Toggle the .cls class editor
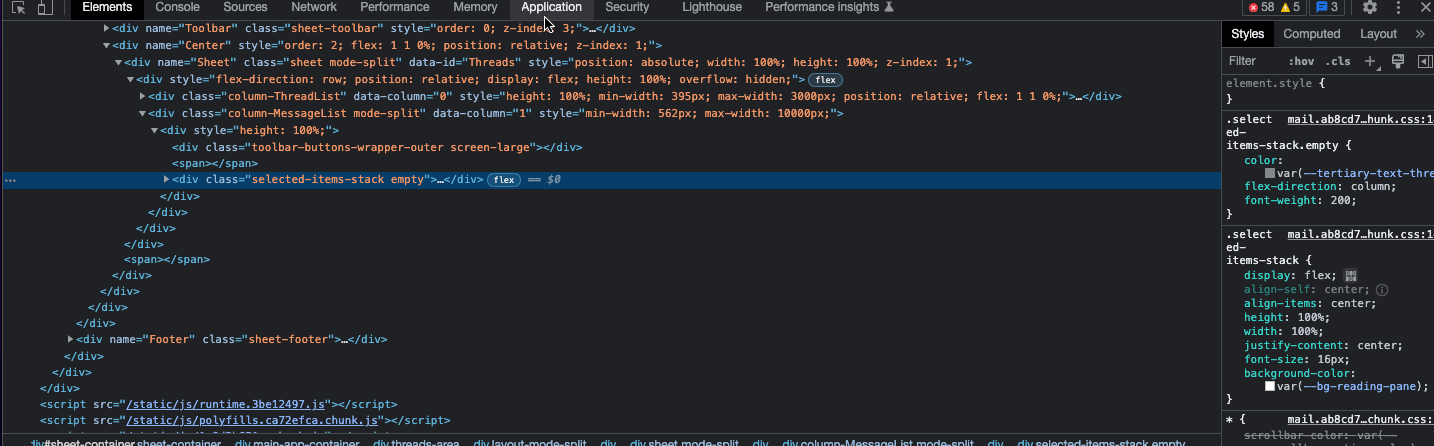Viewport: 1434px width, 446px height. pos(1339,61)
